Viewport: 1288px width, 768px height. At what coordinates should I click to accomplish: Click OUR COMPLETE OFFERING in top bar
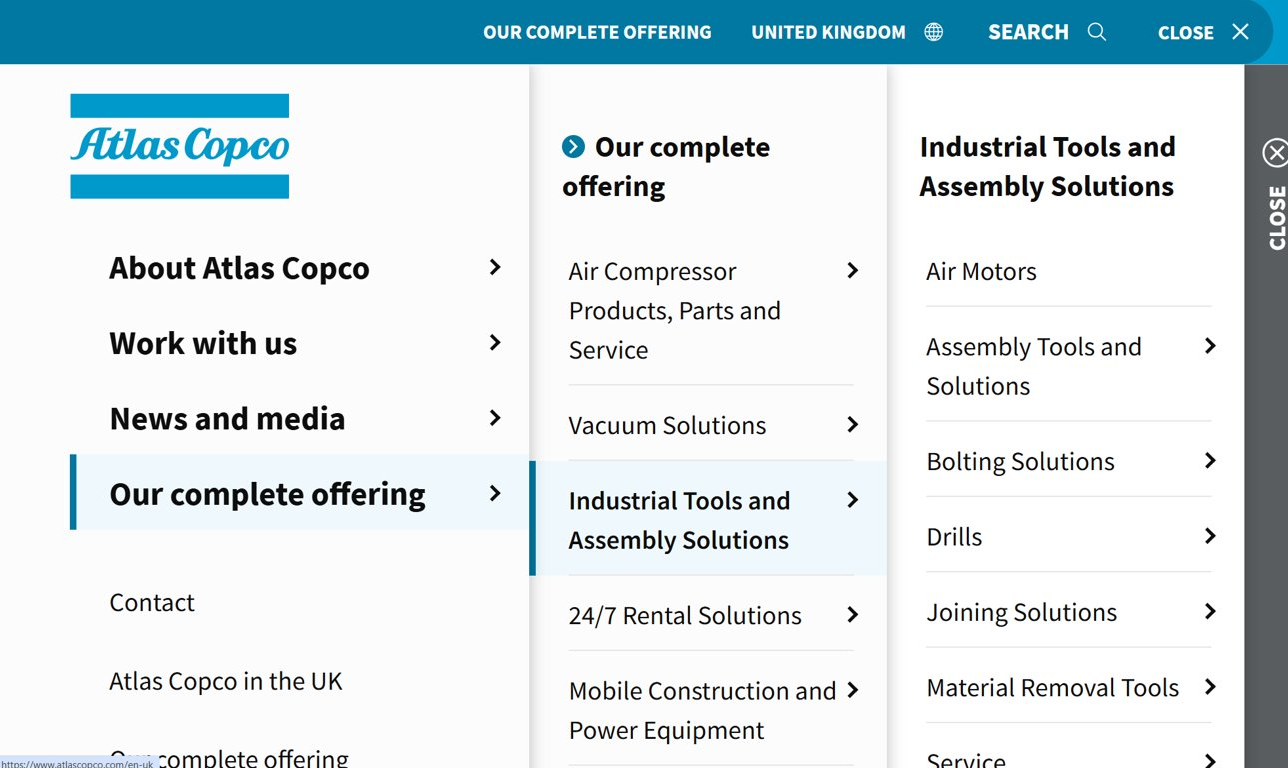click(x=597, y=32)
